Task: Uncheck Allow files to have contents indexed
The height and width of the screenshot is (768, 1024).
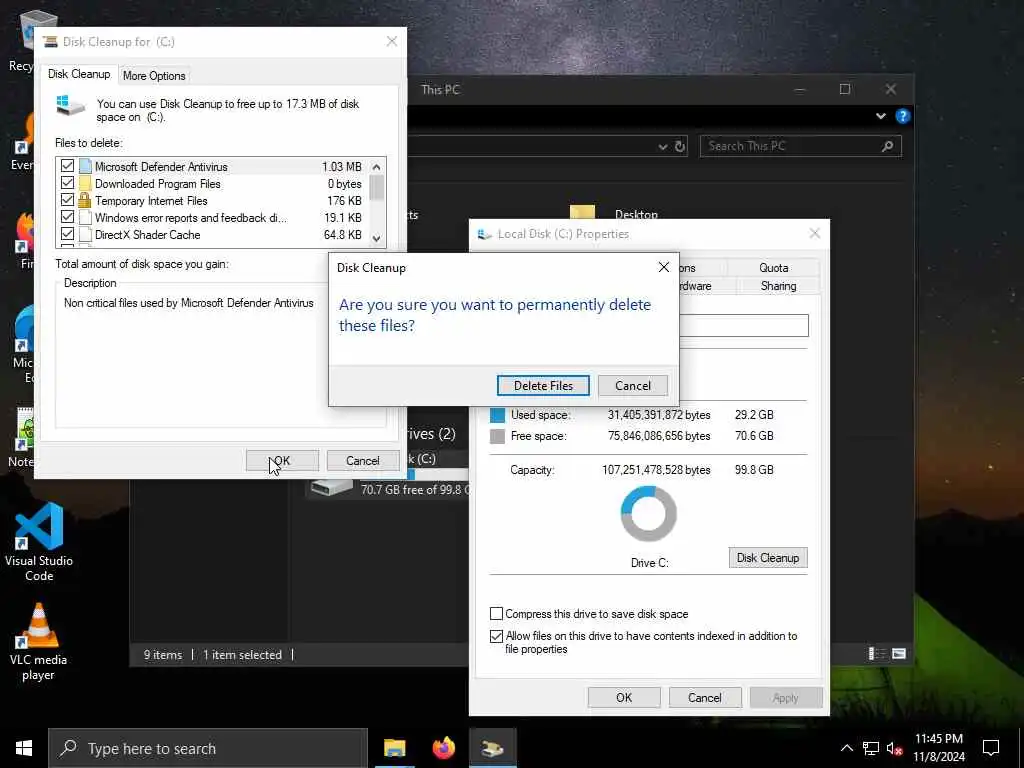Action: coord(496,636)
